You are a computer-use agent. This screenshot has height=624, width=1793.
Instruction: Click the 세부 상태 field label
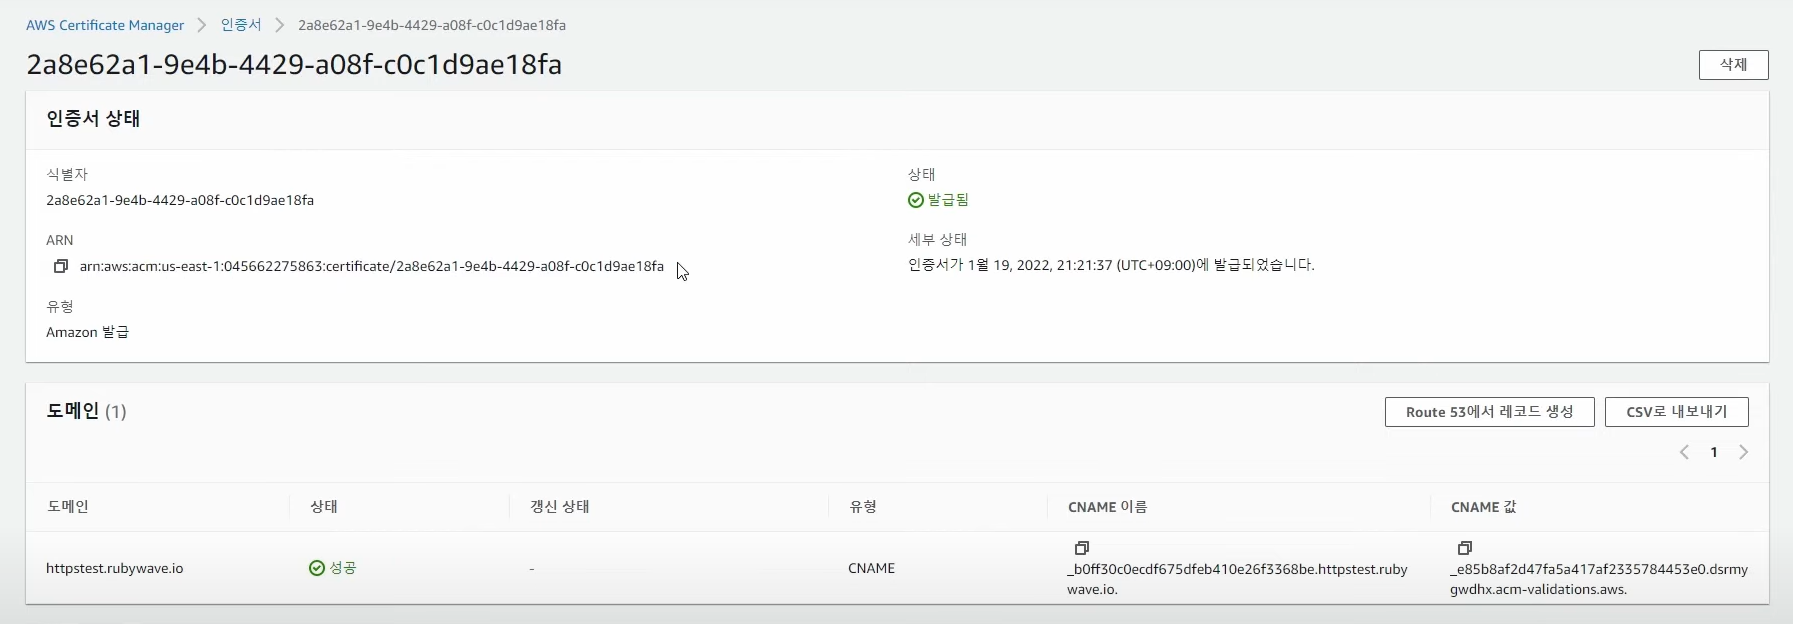pos(937,240)
